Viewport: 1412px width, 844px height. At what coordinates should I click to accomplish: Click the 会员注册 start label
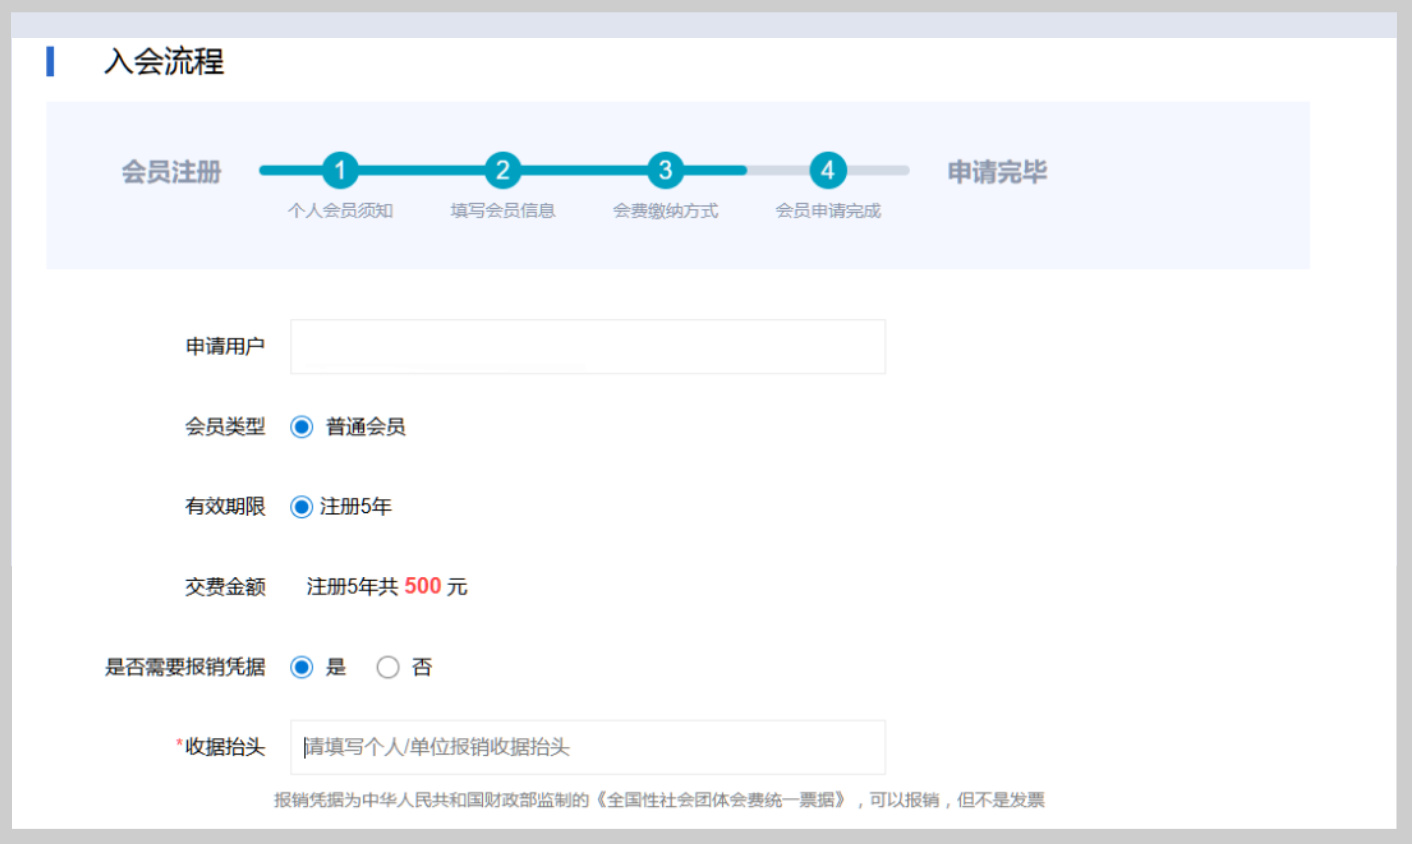pyautogui.click(x=171, y=172)
